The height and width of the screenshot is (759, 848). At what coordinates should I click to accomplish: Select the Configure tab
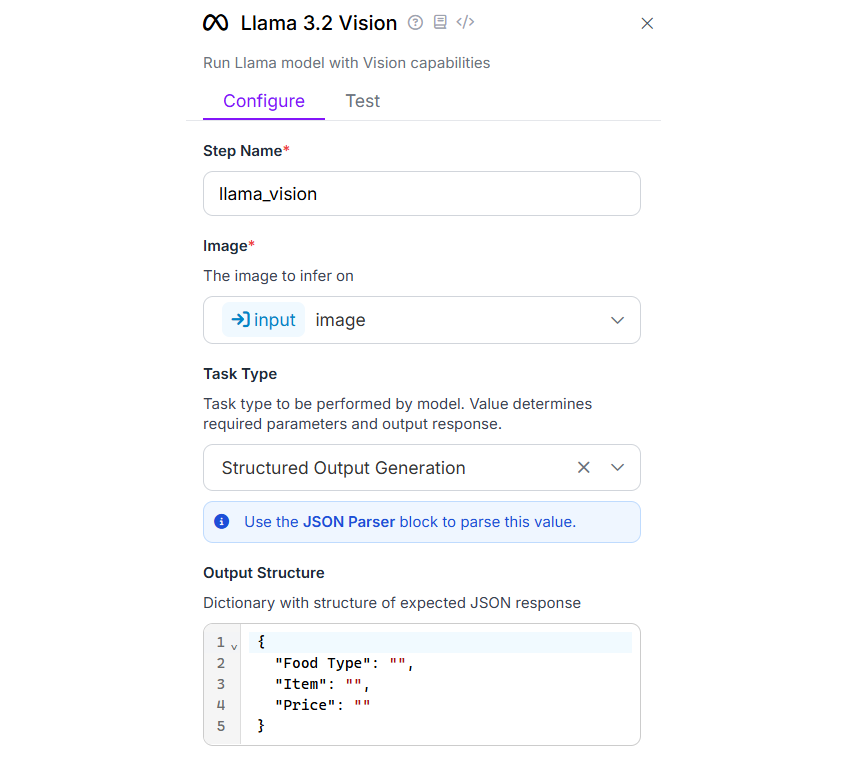pyautogui.click(x=263, y=101)
